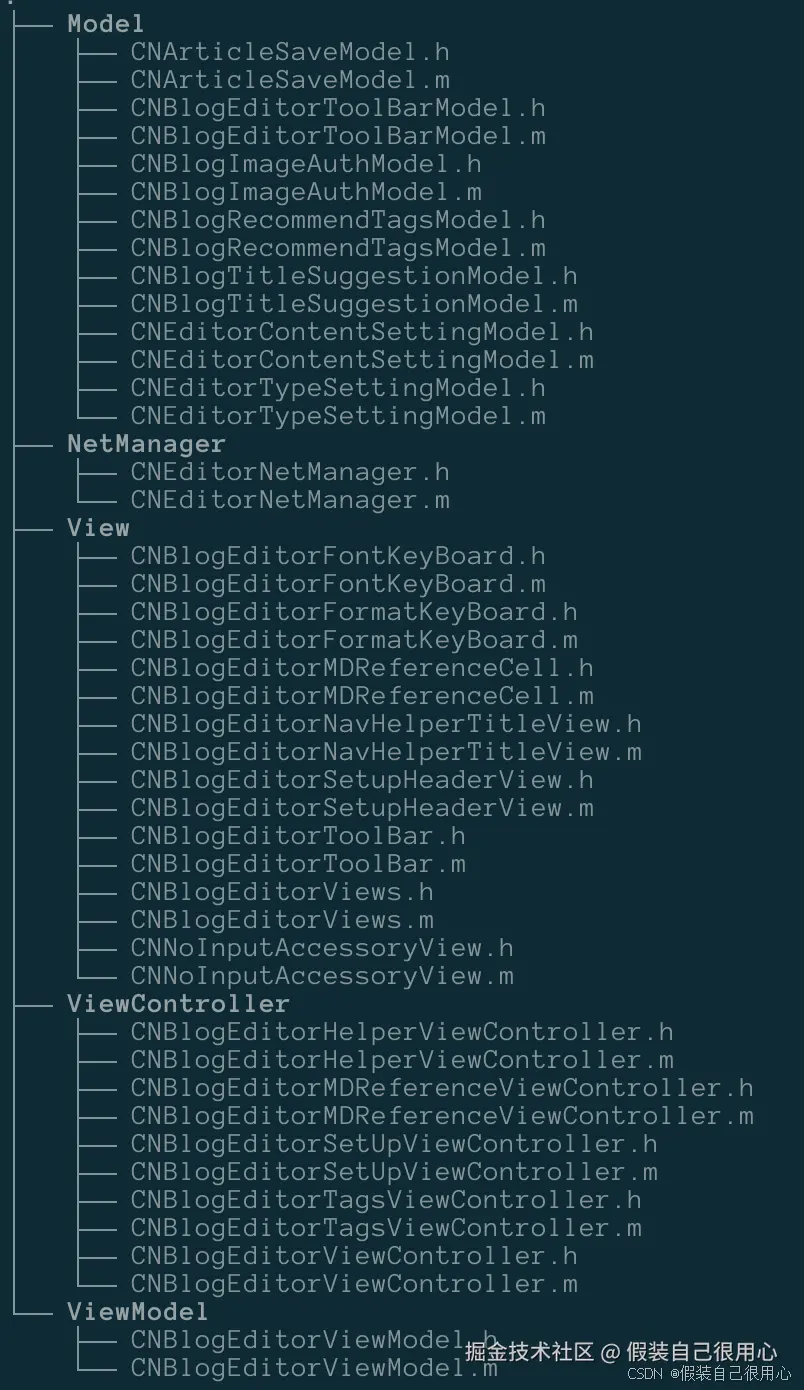Click the View folder heading
Viewport: 804px width, 1390px height.
(x=98, y=527)
